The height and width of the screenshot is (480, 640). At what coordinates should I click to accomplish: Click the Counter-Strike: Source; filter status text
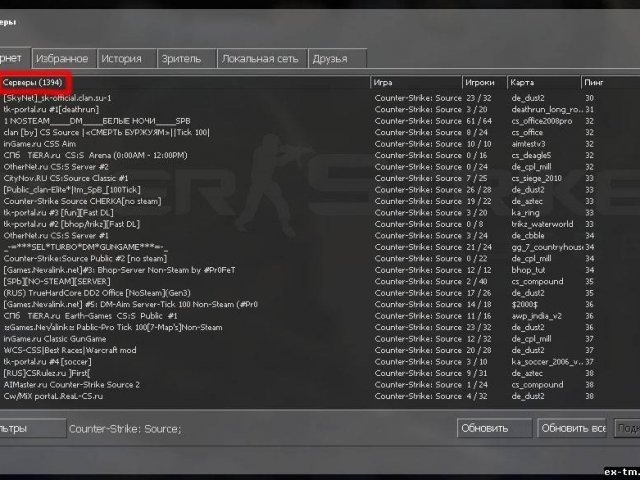pyautogui.click(x=125, y=429)
